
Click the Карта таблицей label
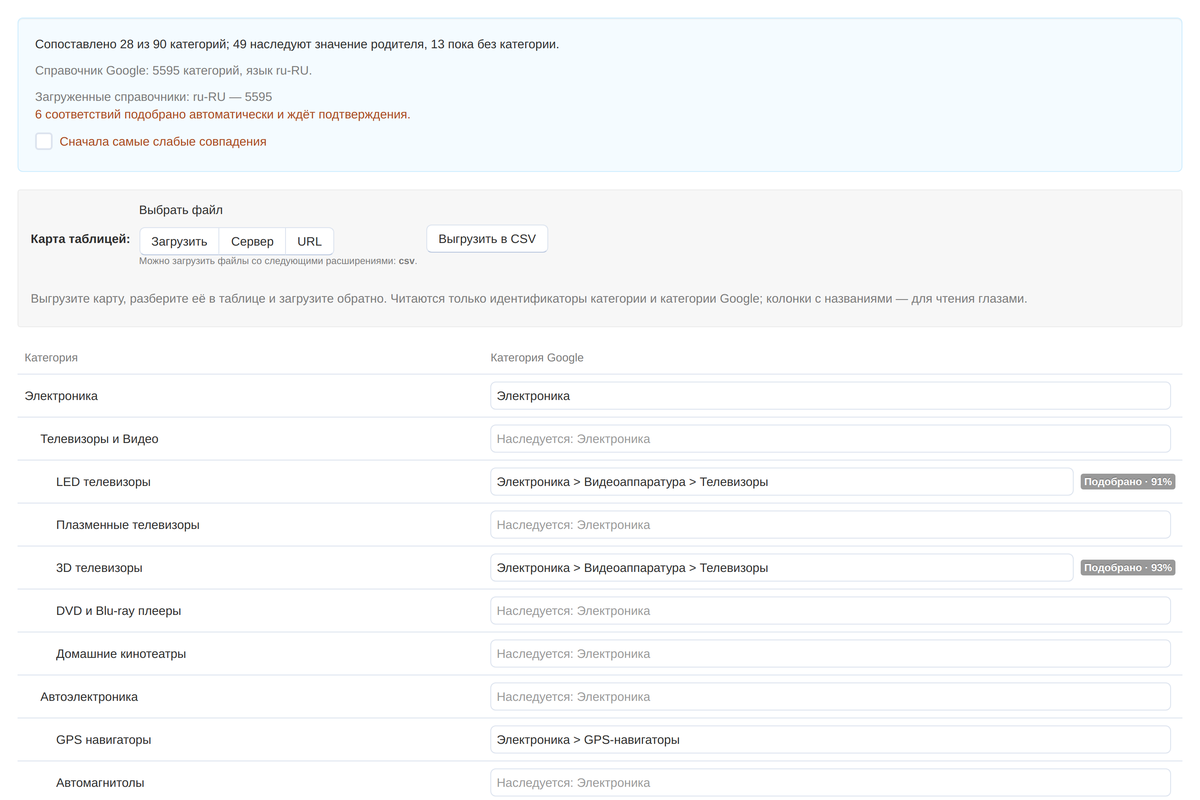click(x=81, y=239)
